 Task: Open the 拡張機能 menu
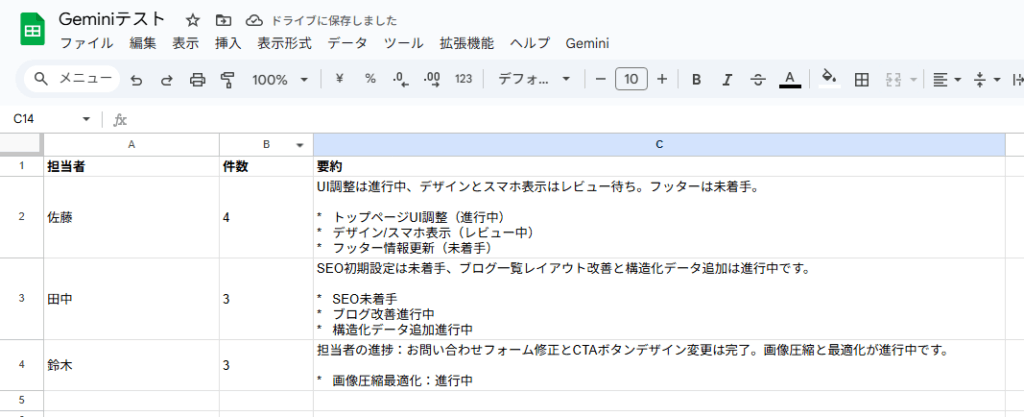pyautogui.click(x=466, y=43)
